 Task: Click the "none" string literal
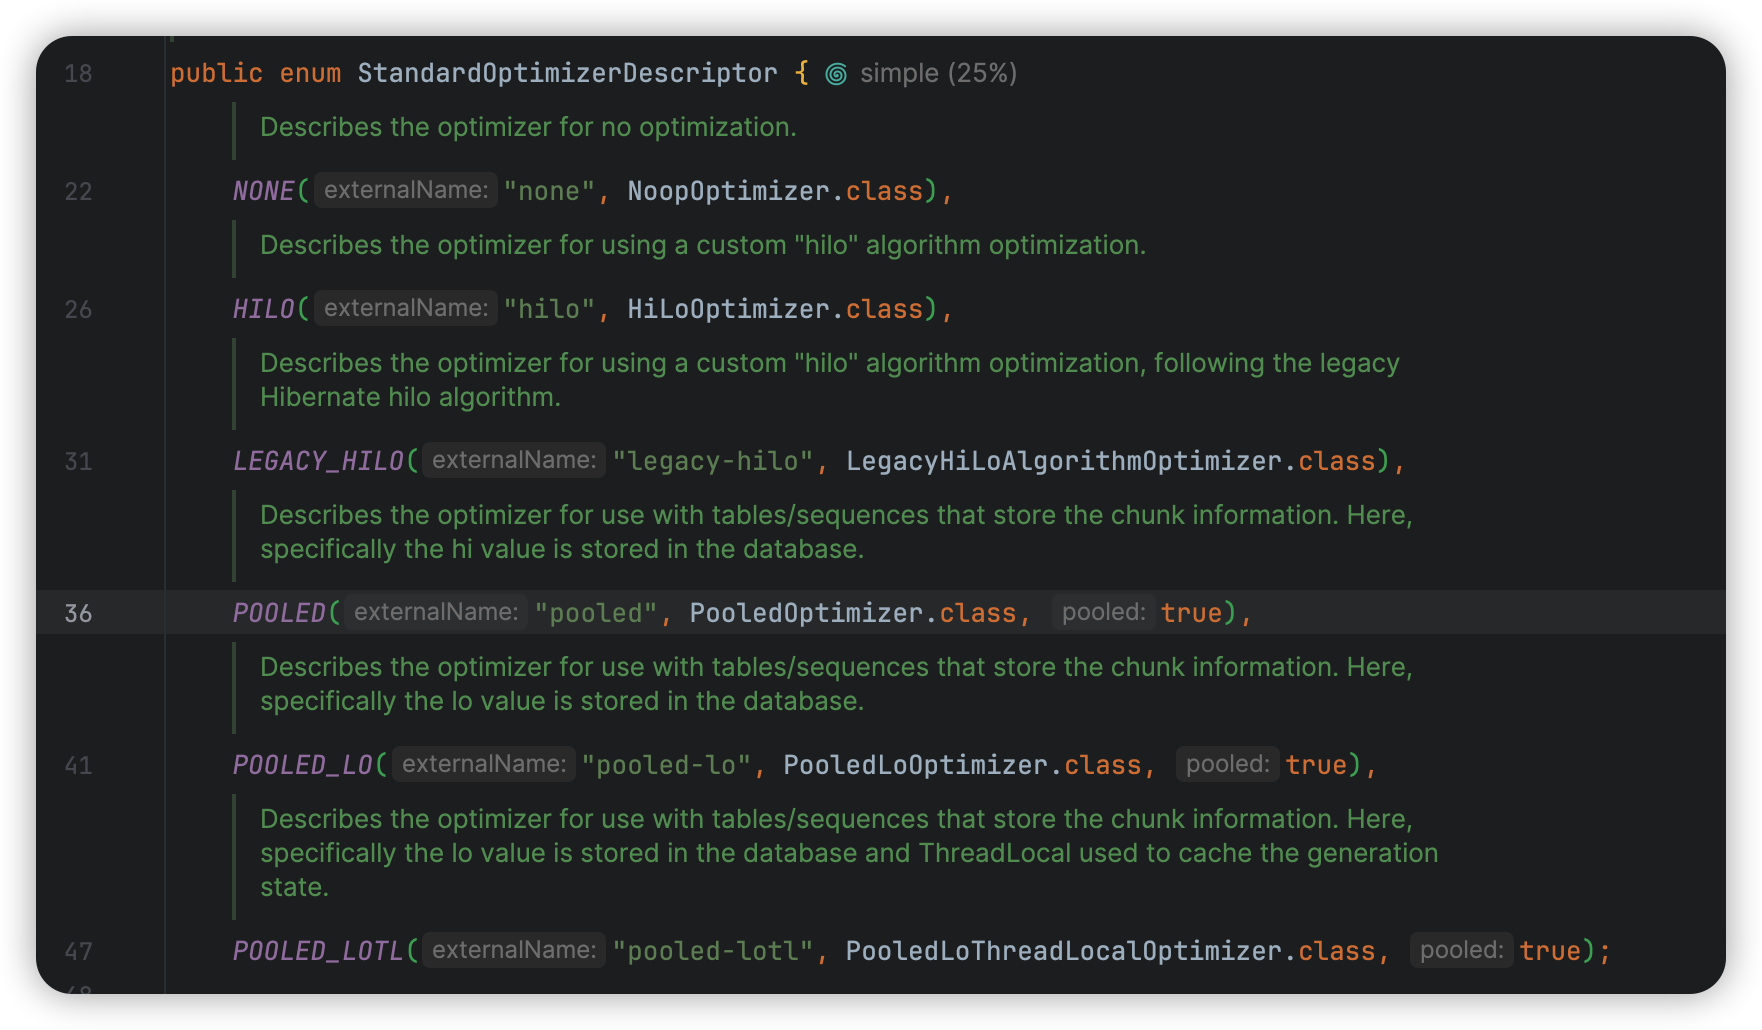click(x=550, y=191)
